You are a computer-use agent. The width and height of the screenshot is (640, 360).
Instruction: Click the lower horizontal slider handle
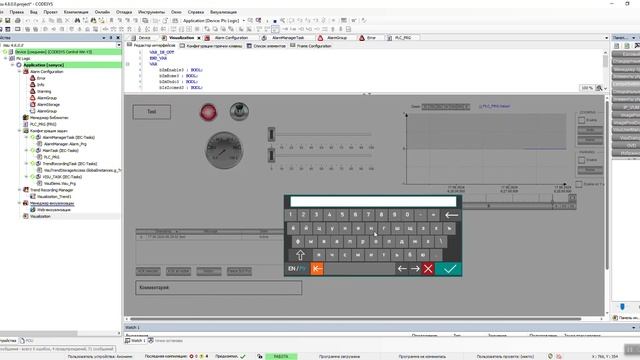[271, 156]
